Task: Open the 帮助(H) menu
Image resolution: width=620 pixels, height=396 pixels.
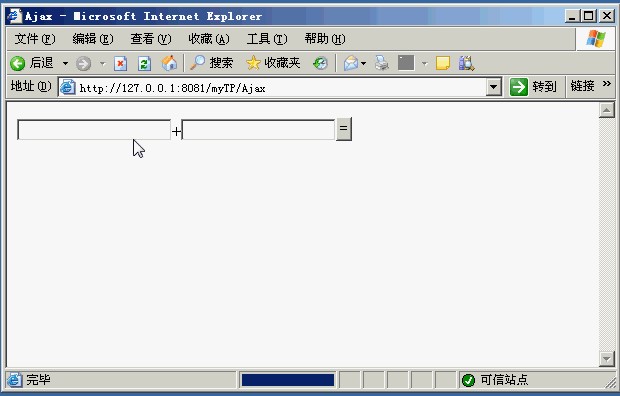Action: (x=325, y=39)
